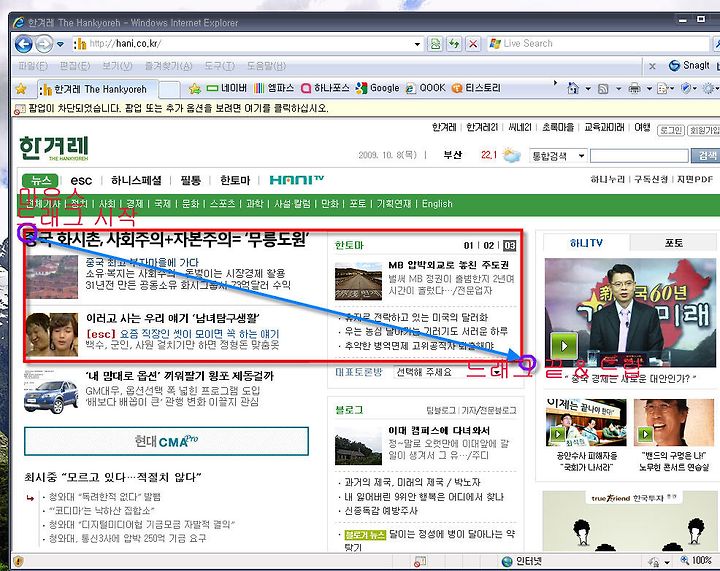
Task: Switch to the 포토 tab
Action: pyautogui.click(x=674, y=243)
